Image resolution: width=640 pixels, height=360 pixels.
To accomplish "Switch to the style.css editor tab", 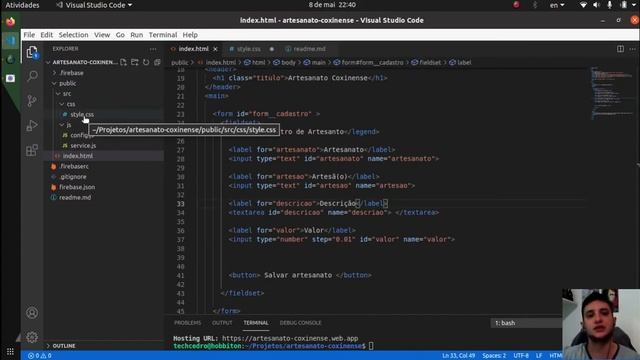I will point(249,49).
